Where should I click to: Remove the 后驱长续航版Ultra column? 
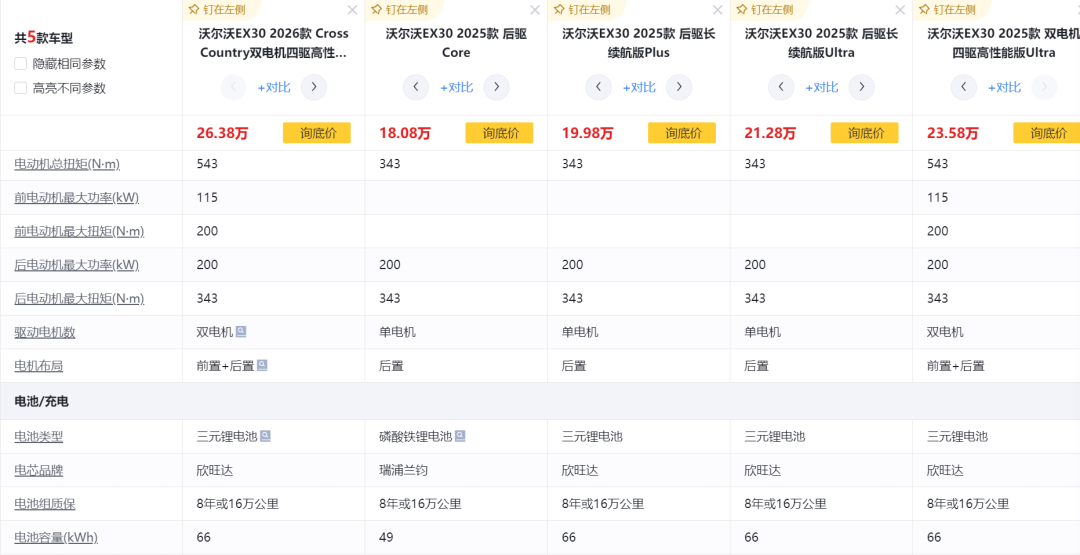(x=900, y=10)
